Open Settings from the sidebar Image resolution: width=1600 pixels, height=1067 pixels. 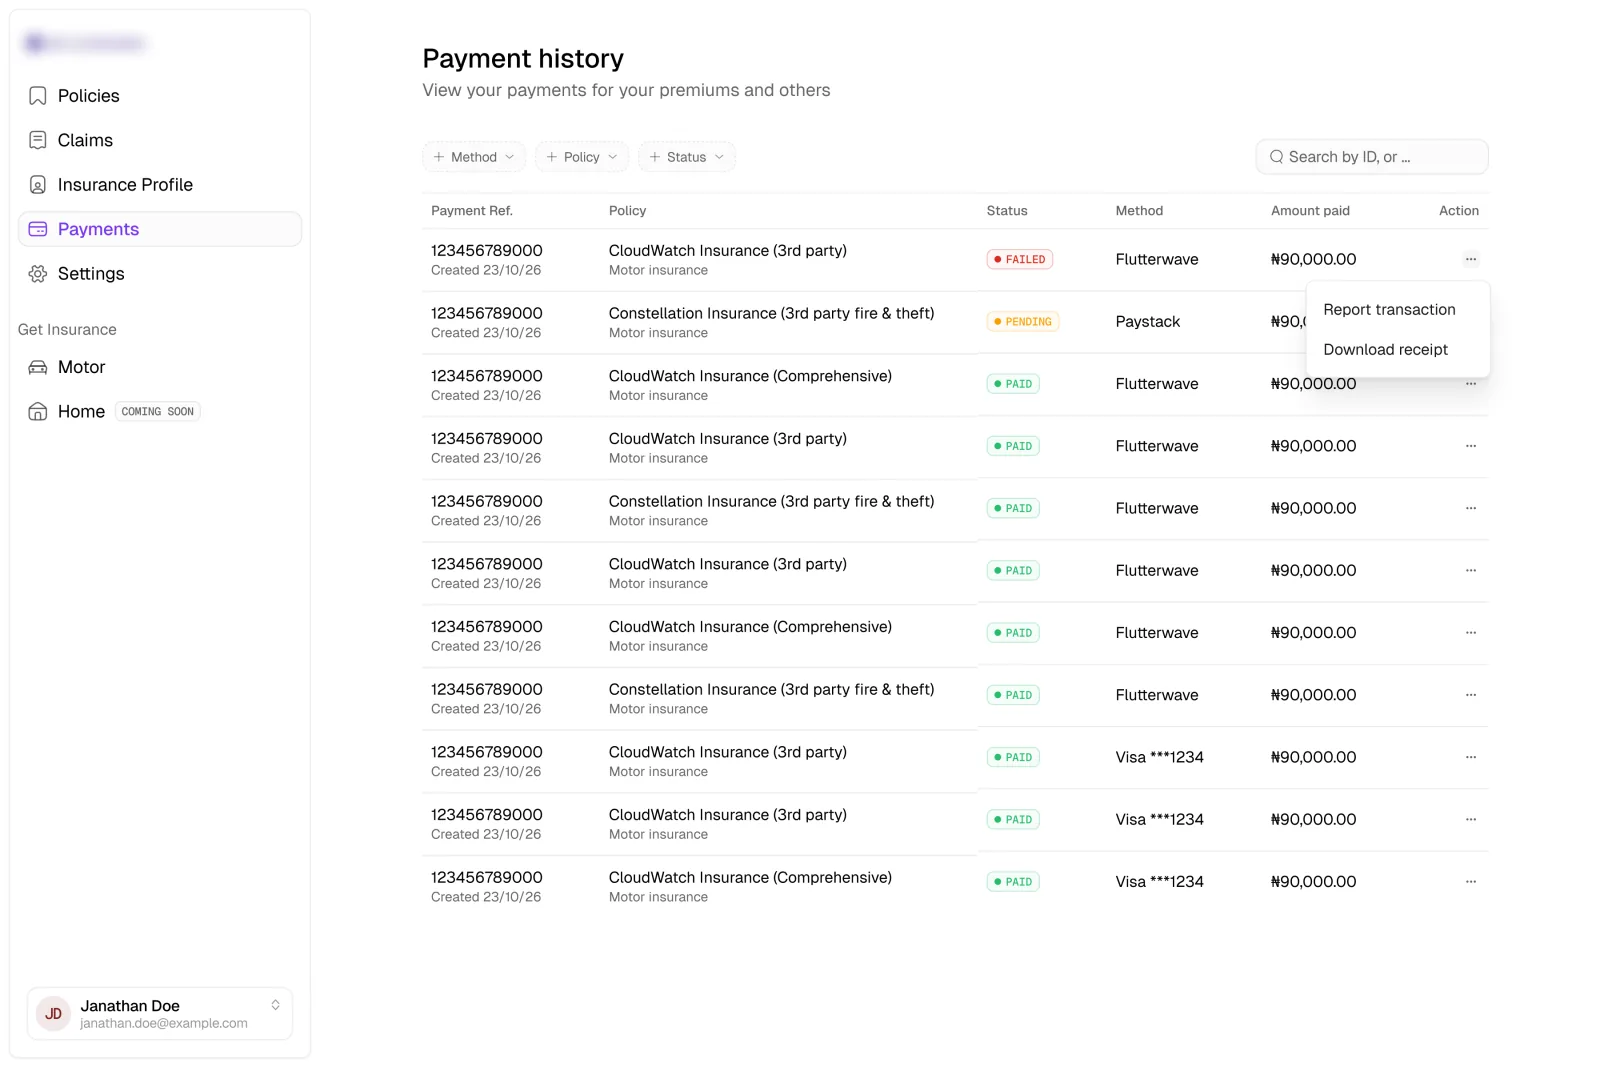[160, 274]
